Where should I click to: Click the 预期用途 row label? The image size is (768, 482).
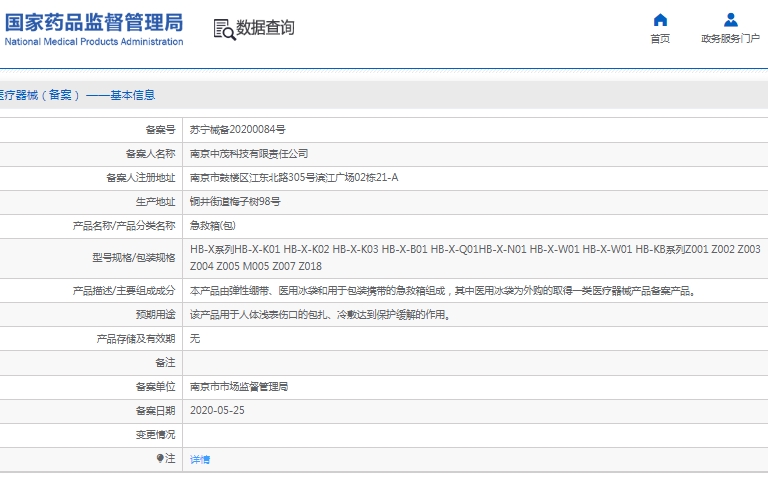coord(155,314)
